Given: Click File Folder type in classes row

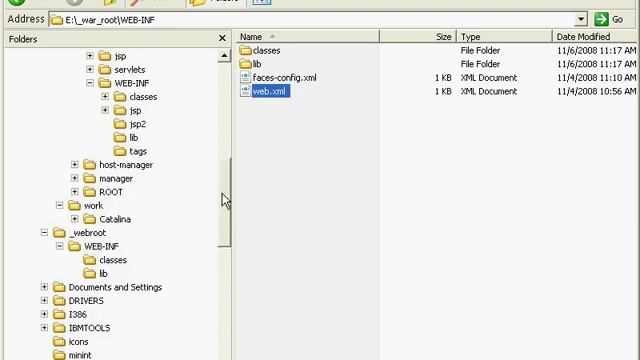Looking at the screenshot, I should [x=480, y=50].
